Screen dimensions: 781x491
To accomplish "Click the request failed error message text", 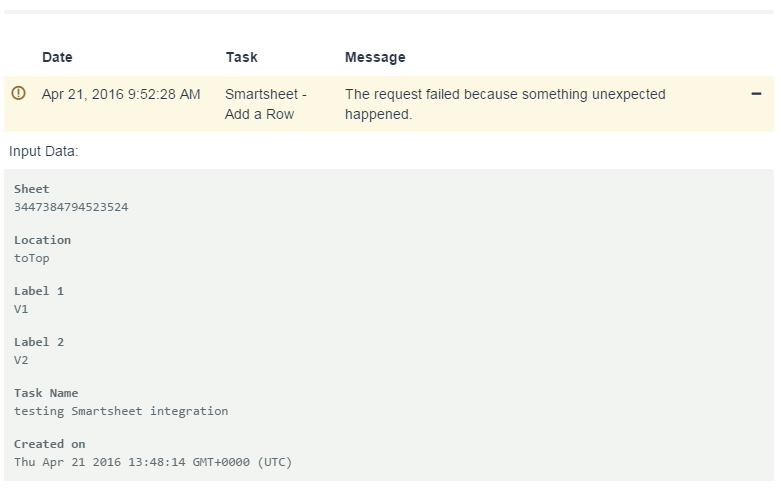I will point(505,104).
